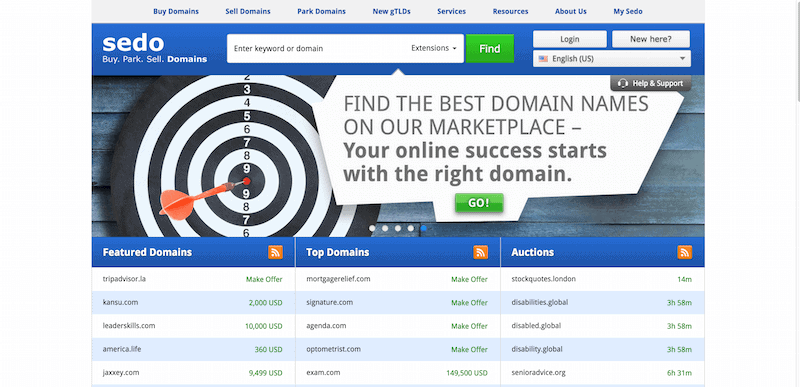The width and height of the screenshot is (800, 387).
Task: Click the green Find button
Action: pos(490,48)
